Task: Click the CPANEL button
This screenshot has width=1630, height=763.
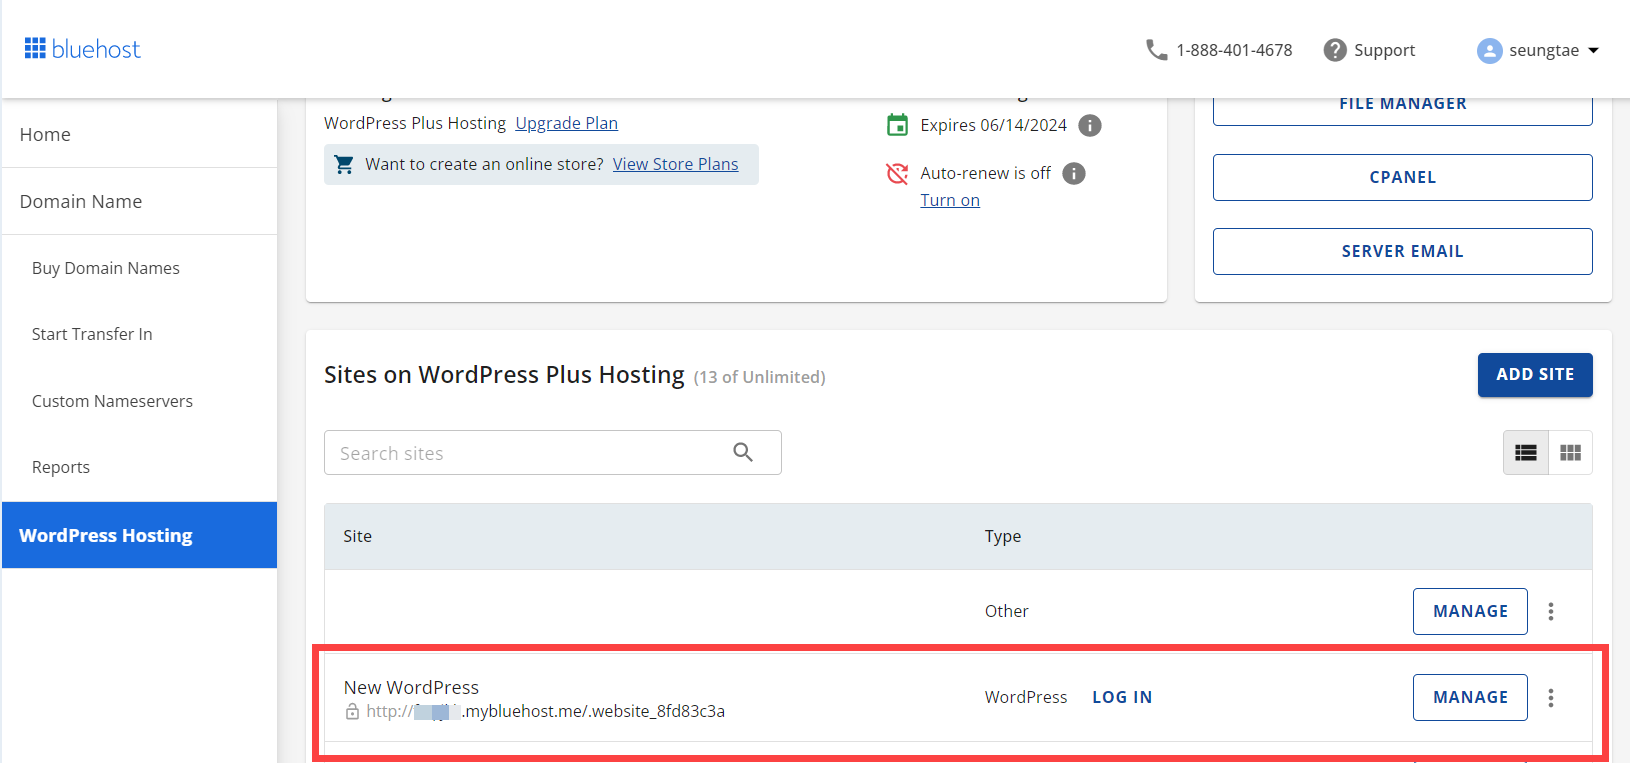Action: (1402, 177)
